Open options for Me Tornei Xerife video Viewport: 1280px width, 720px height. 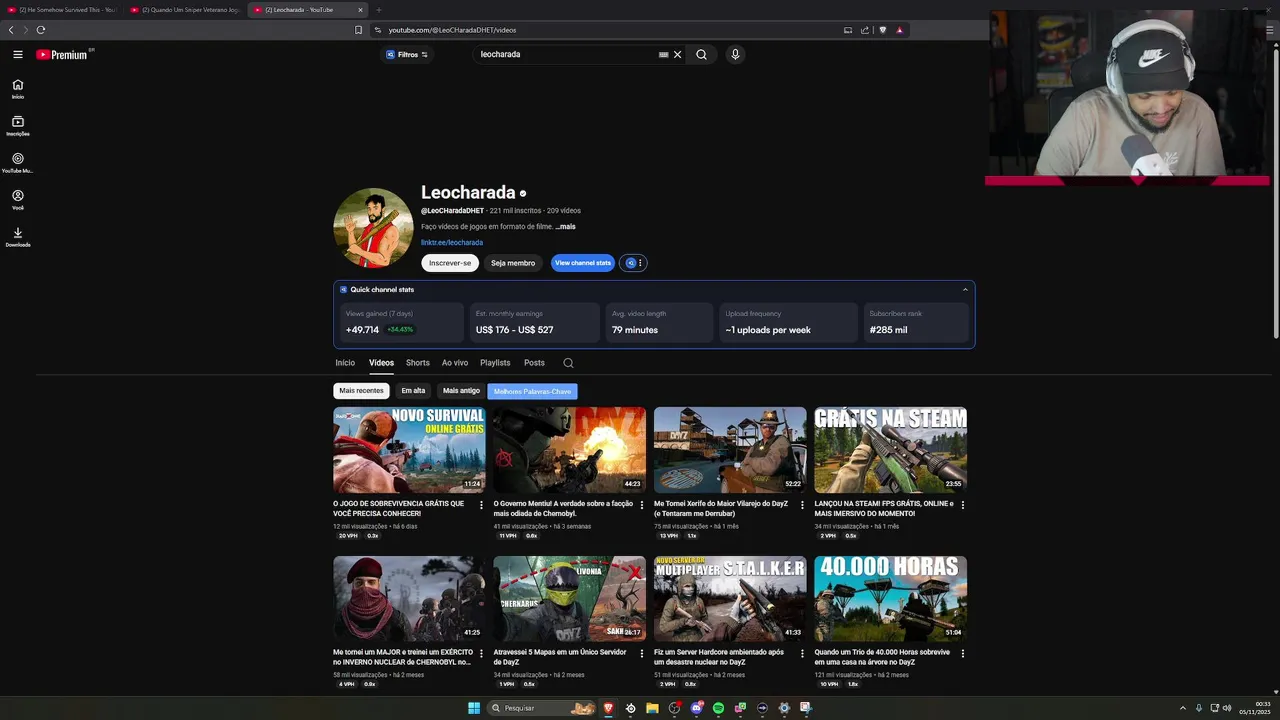(x=802, y=505)
